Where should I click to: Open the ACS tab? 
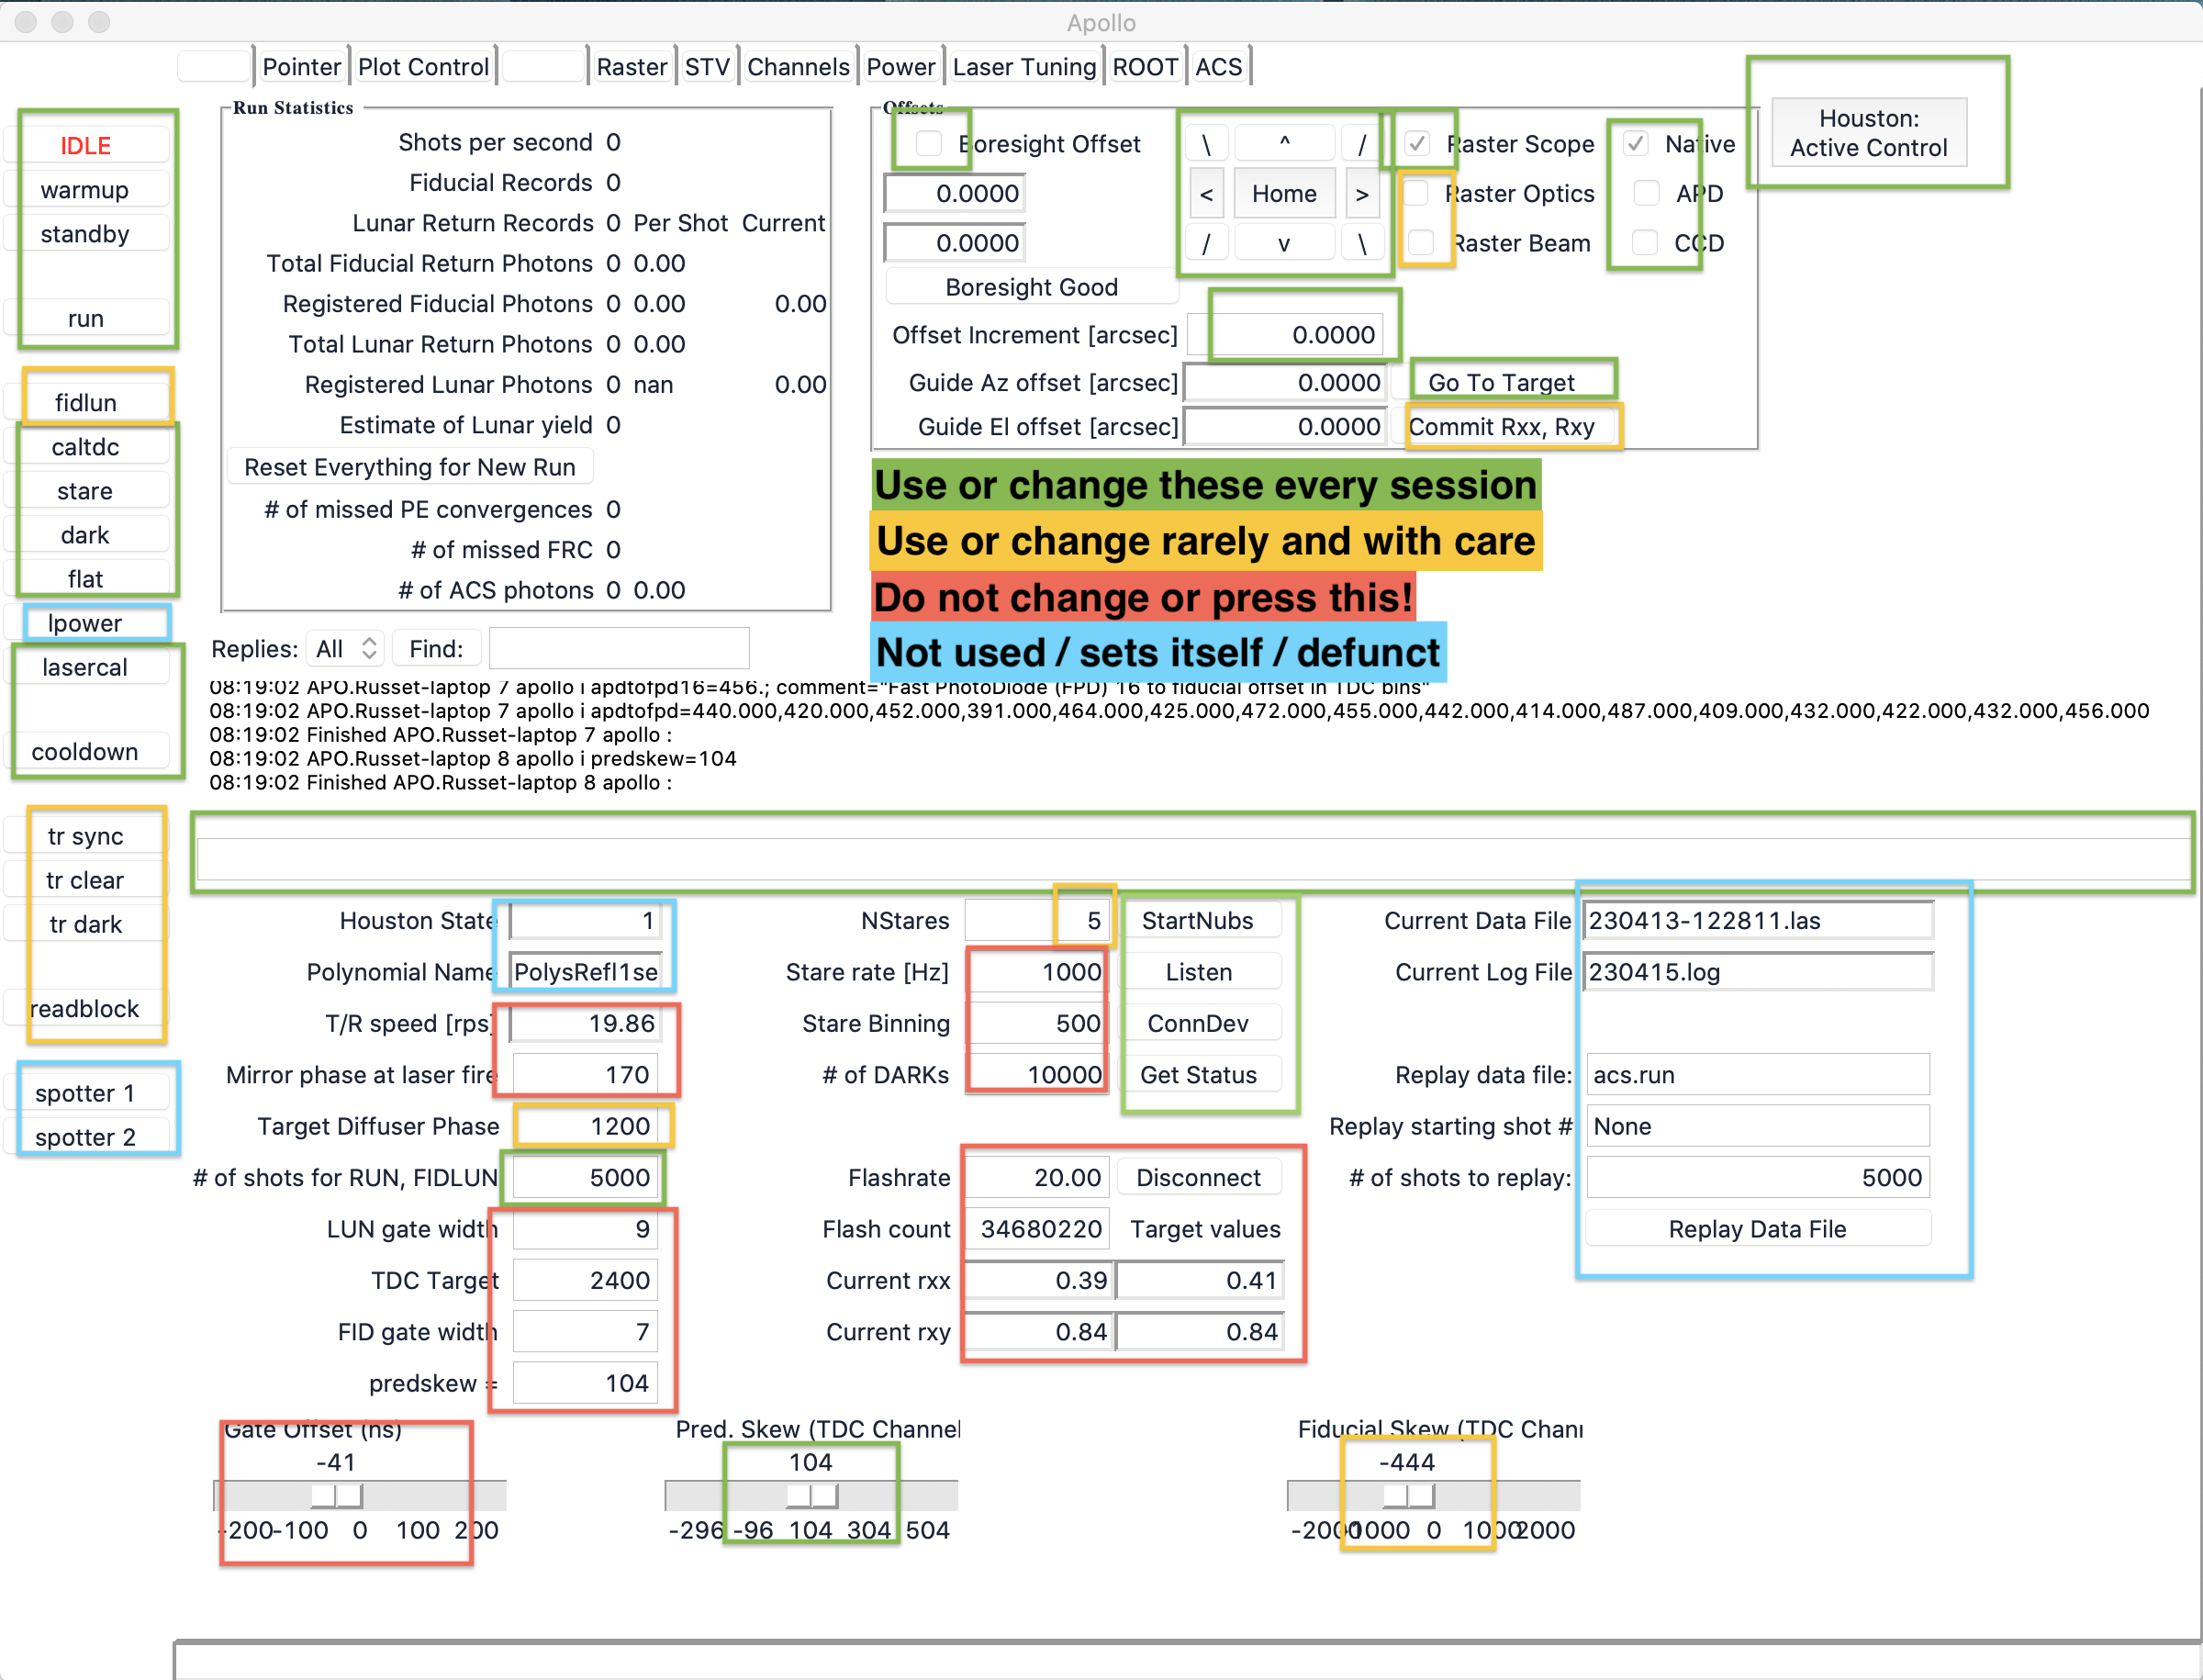1218,67
